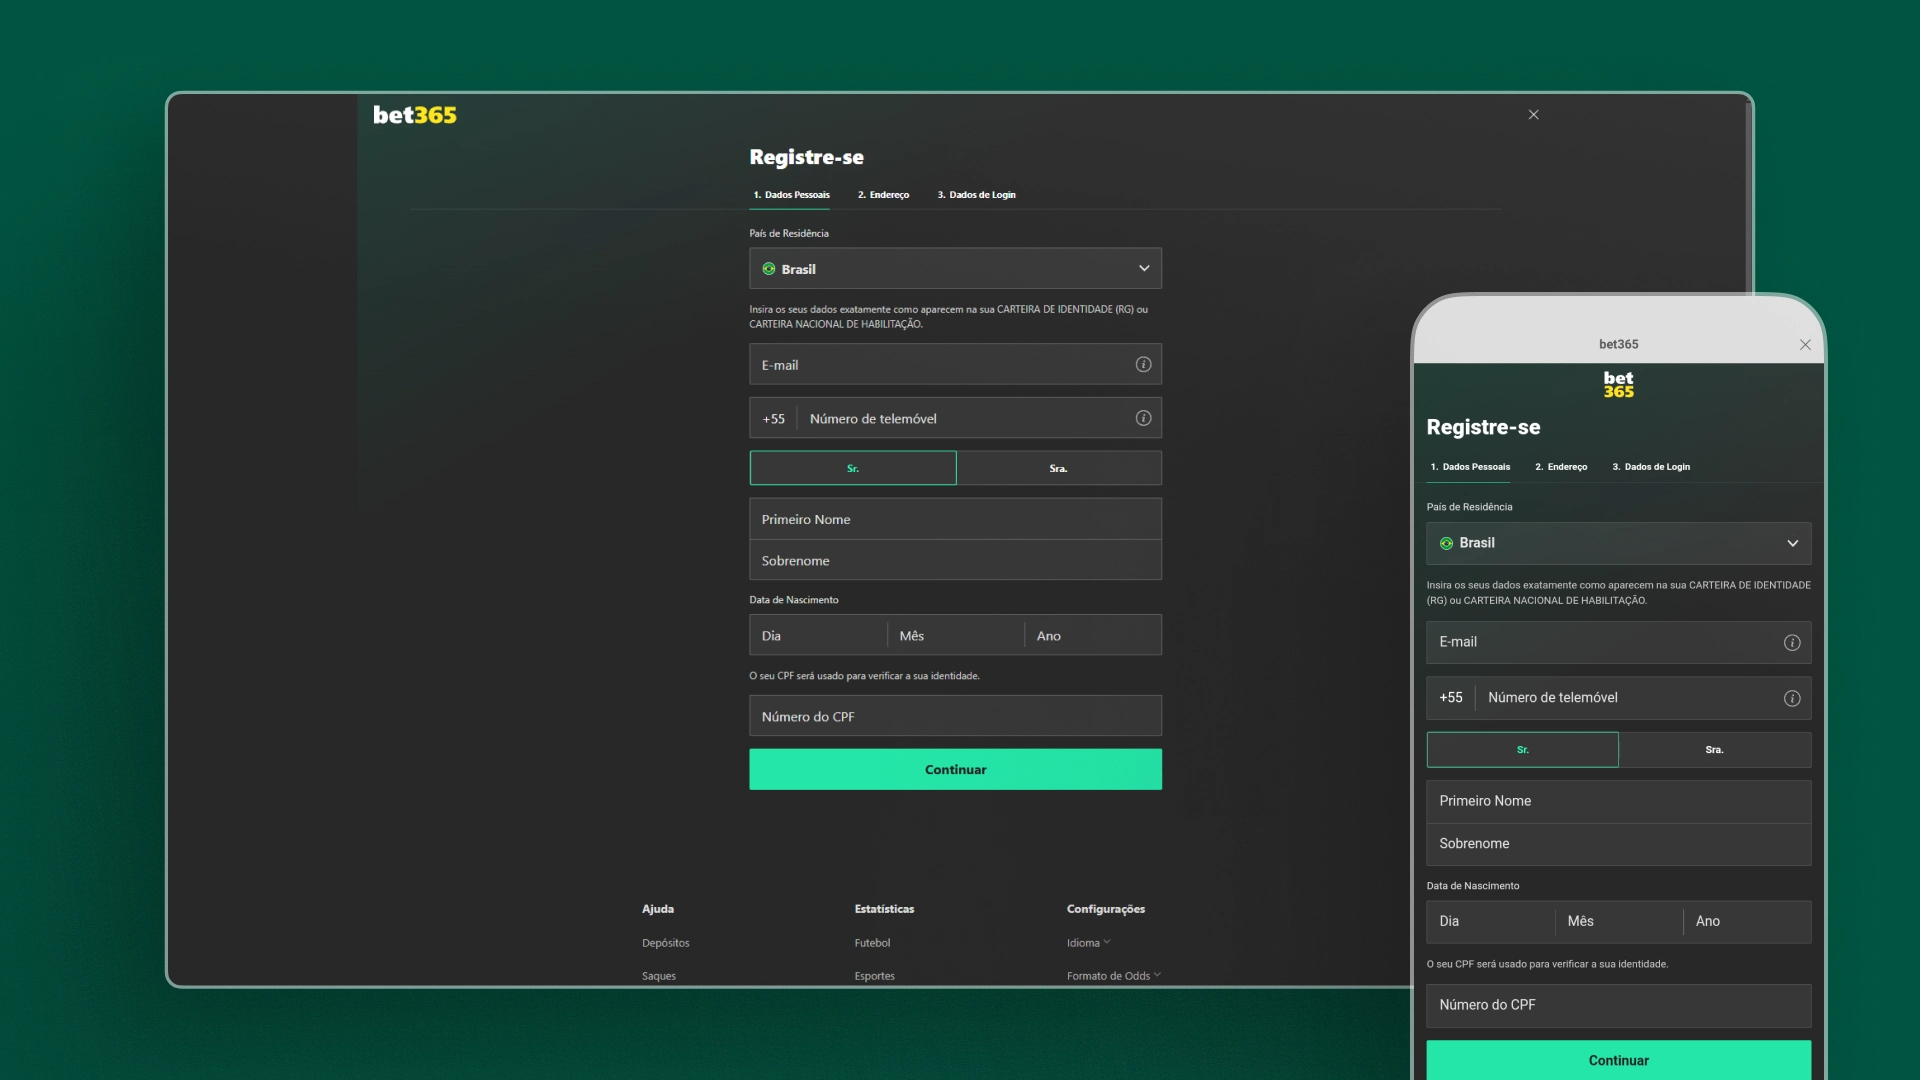Switch to 1. Dados Pessoais tab on desktop
This screenshot has width=1920, height=1080.
click(791, 195)
